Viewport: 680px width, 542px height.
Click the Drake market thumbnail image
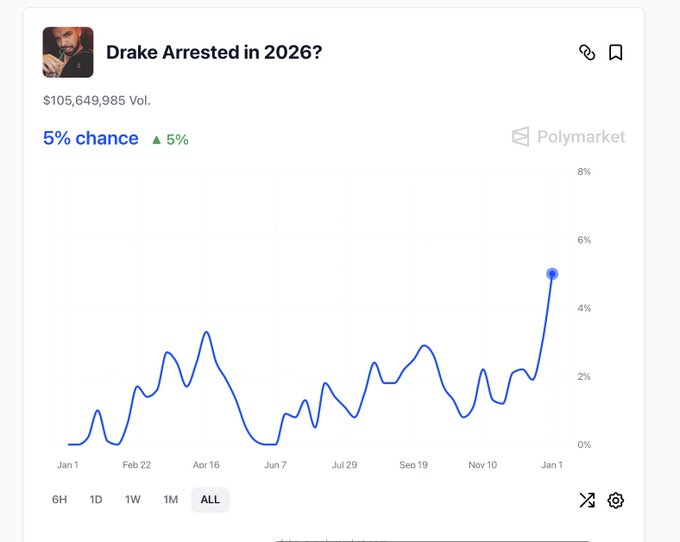[68, 52]
